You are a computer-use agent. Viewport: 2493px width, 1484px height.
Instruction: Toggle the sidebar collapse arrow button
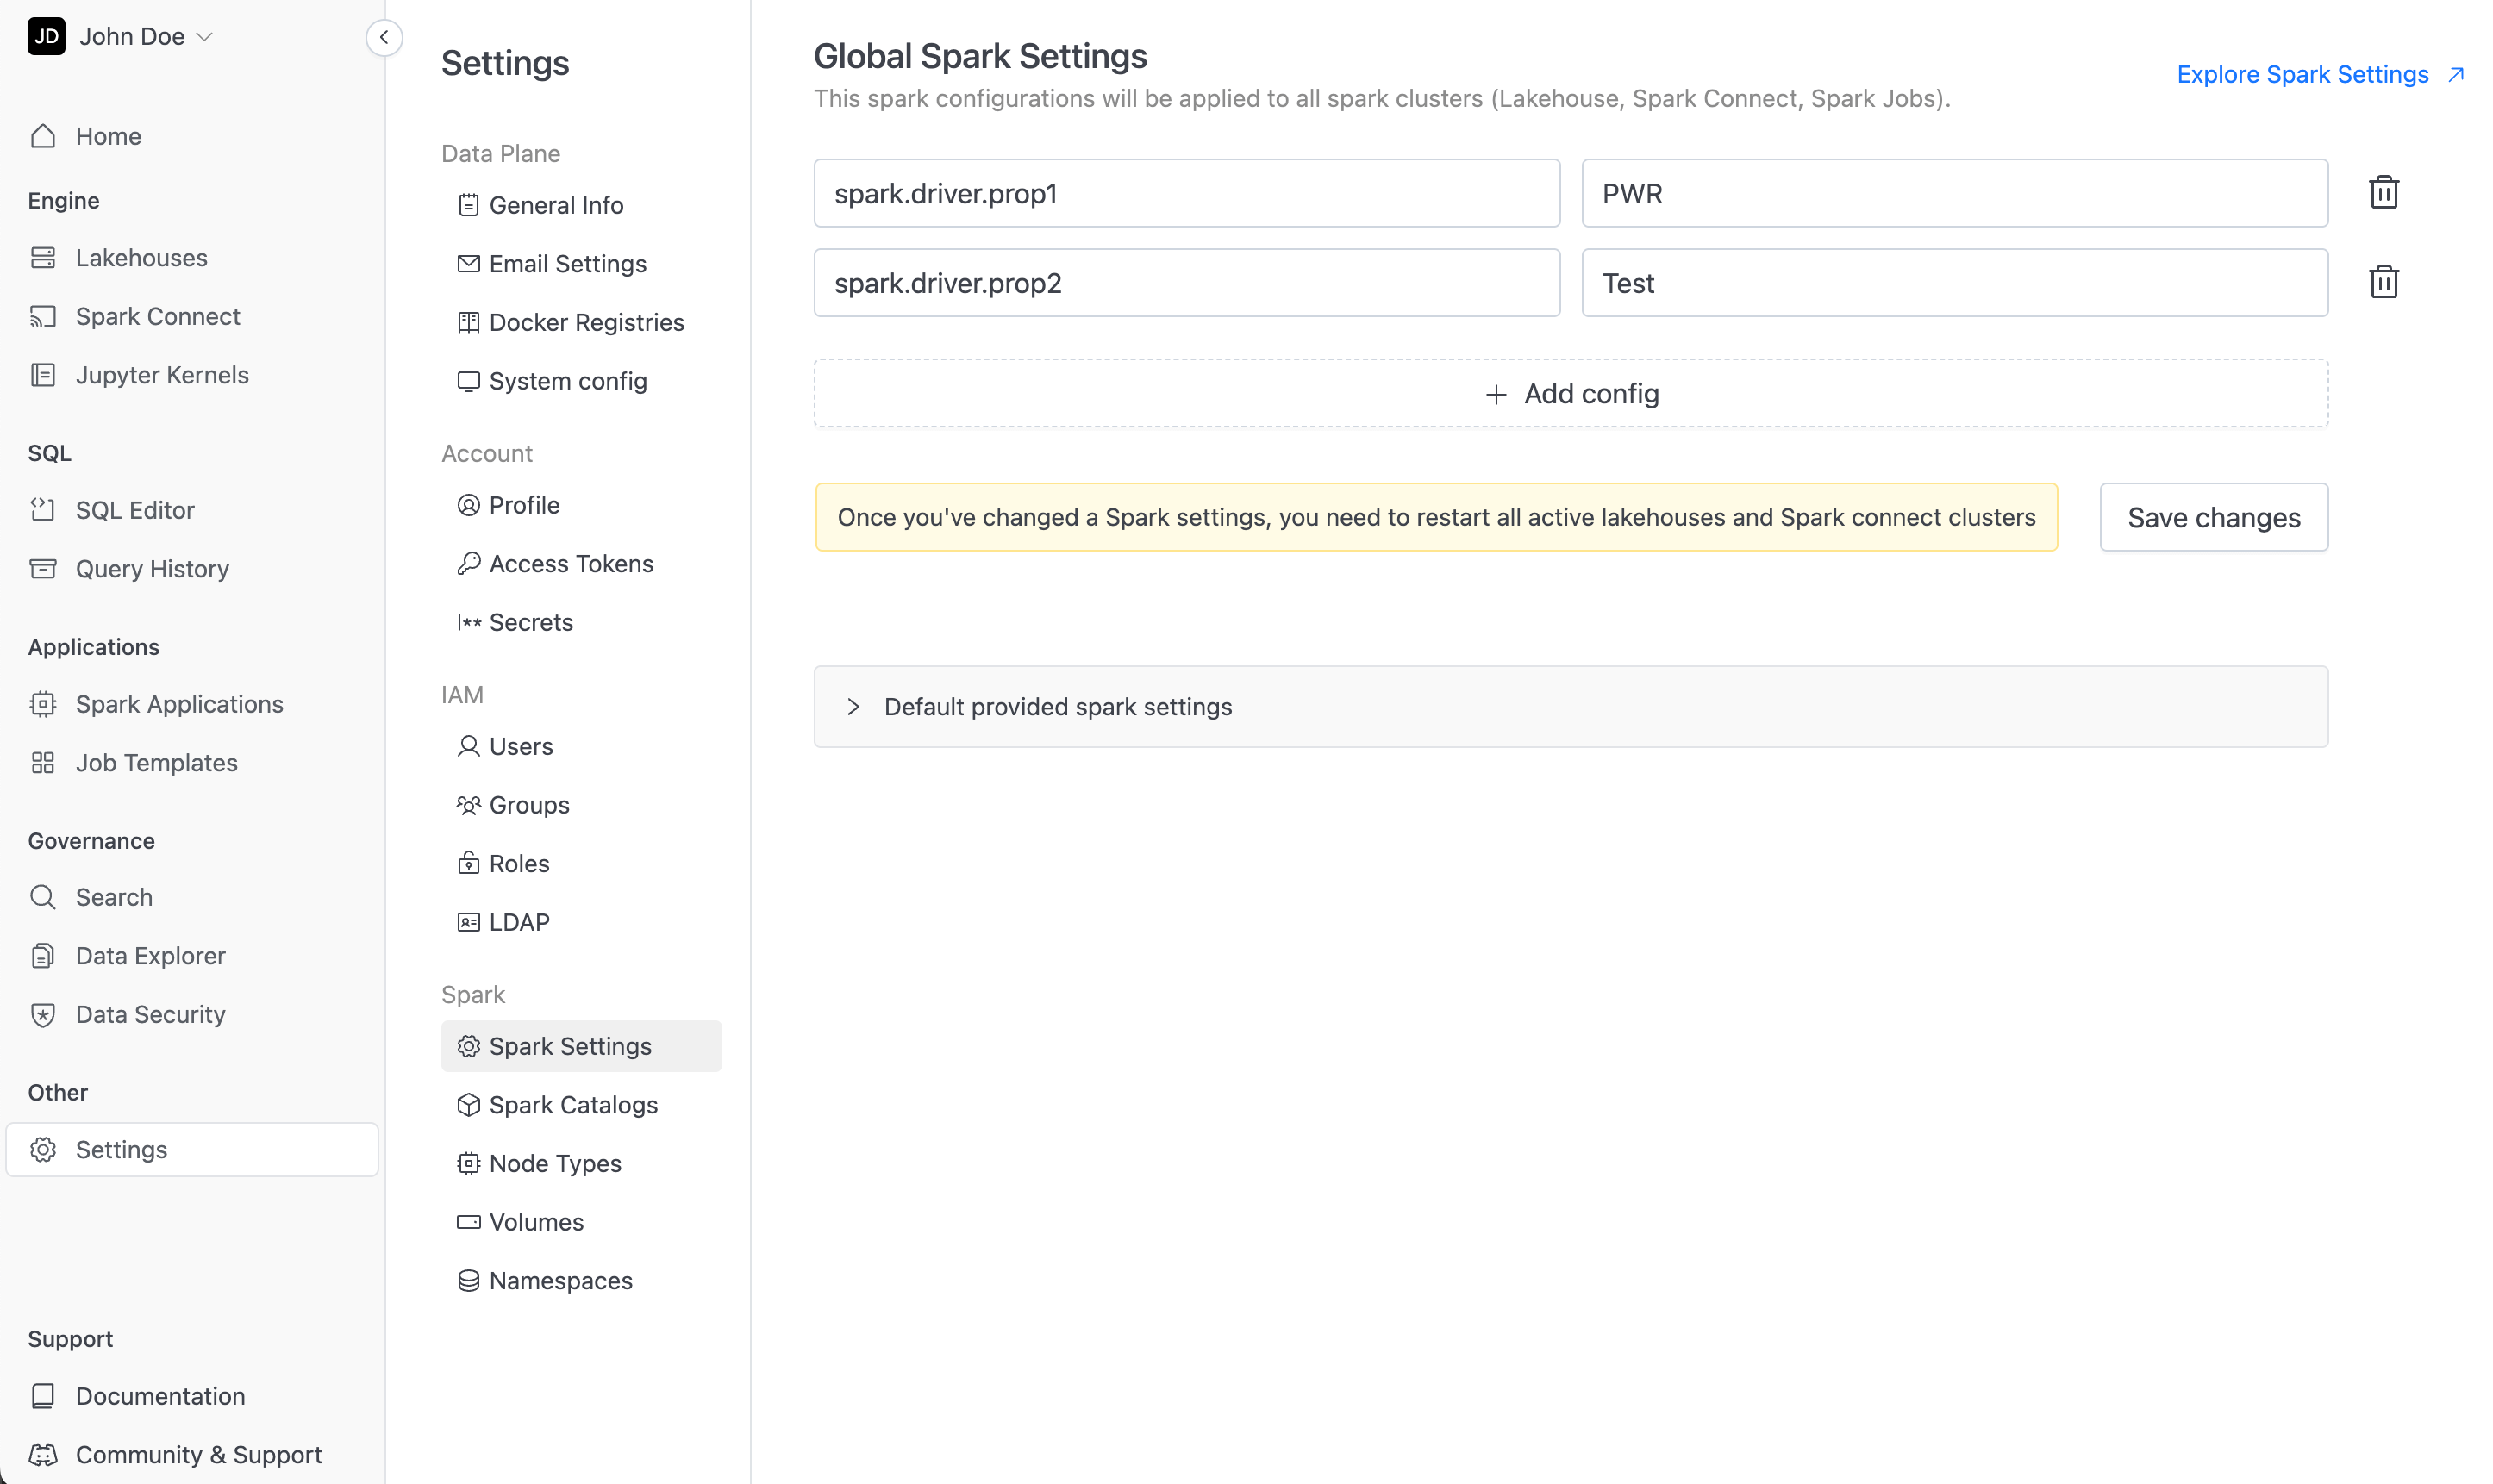coord(384,35)
